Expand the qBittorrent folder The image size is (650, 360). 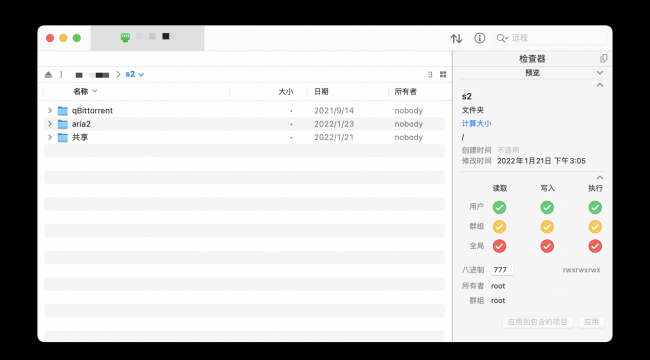pos(50,111)
